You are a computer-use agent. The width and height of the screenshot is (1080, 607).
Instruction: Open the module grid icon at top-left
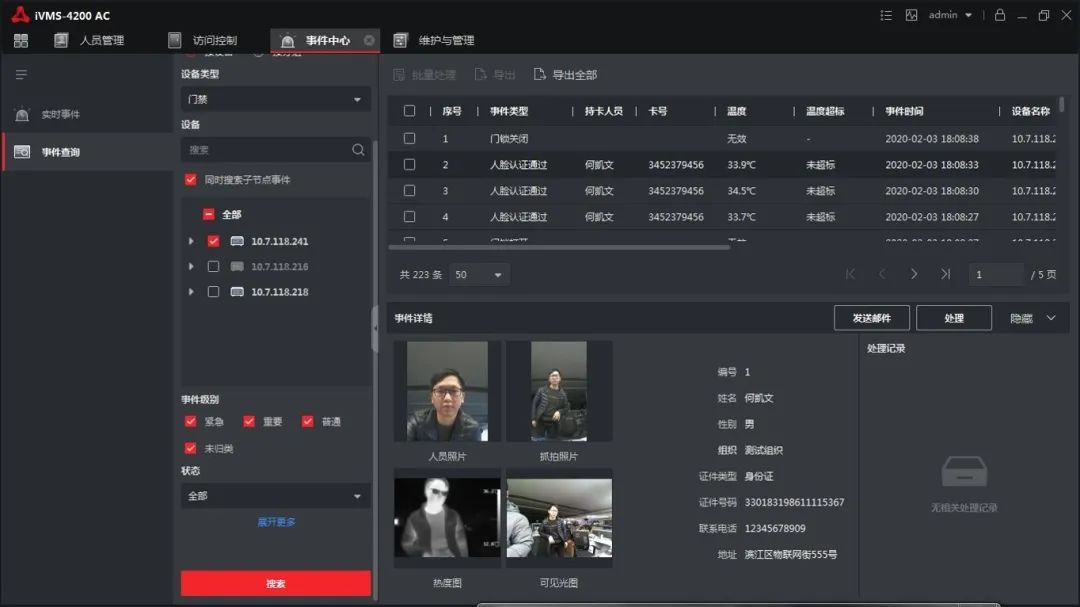[21, 41]
